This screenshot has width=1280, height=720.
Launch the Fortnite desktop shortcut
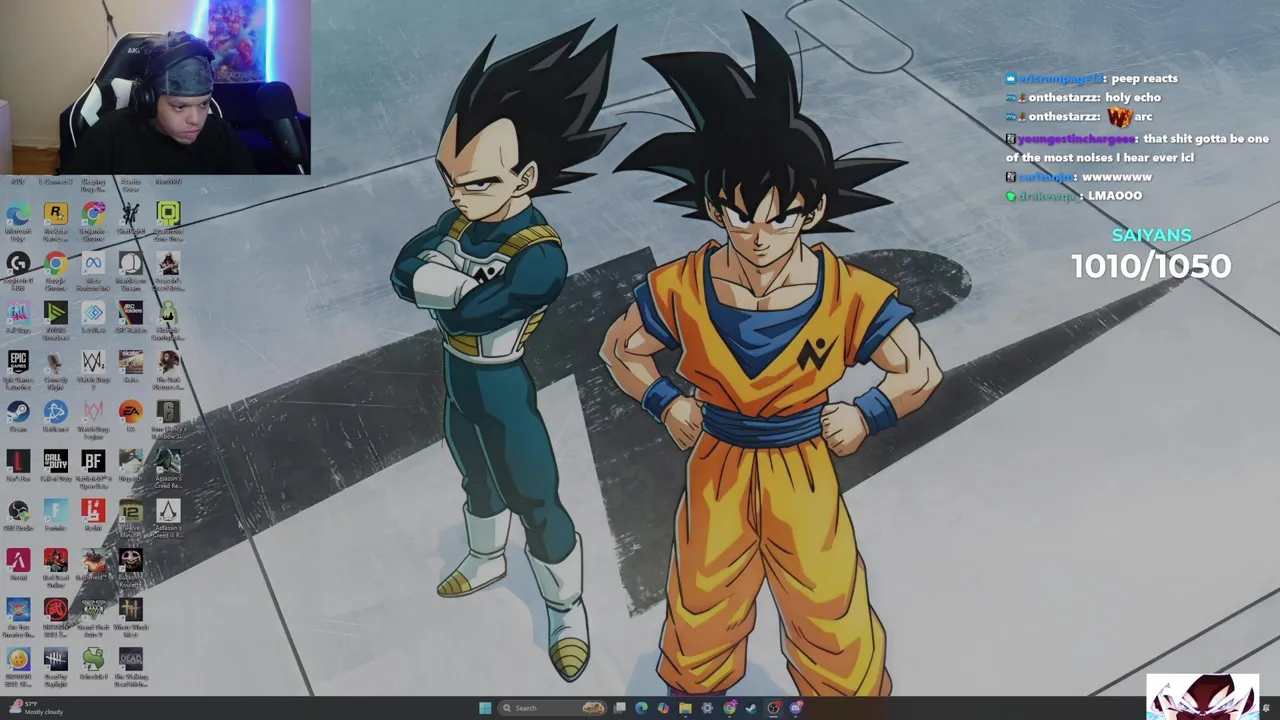55,516
